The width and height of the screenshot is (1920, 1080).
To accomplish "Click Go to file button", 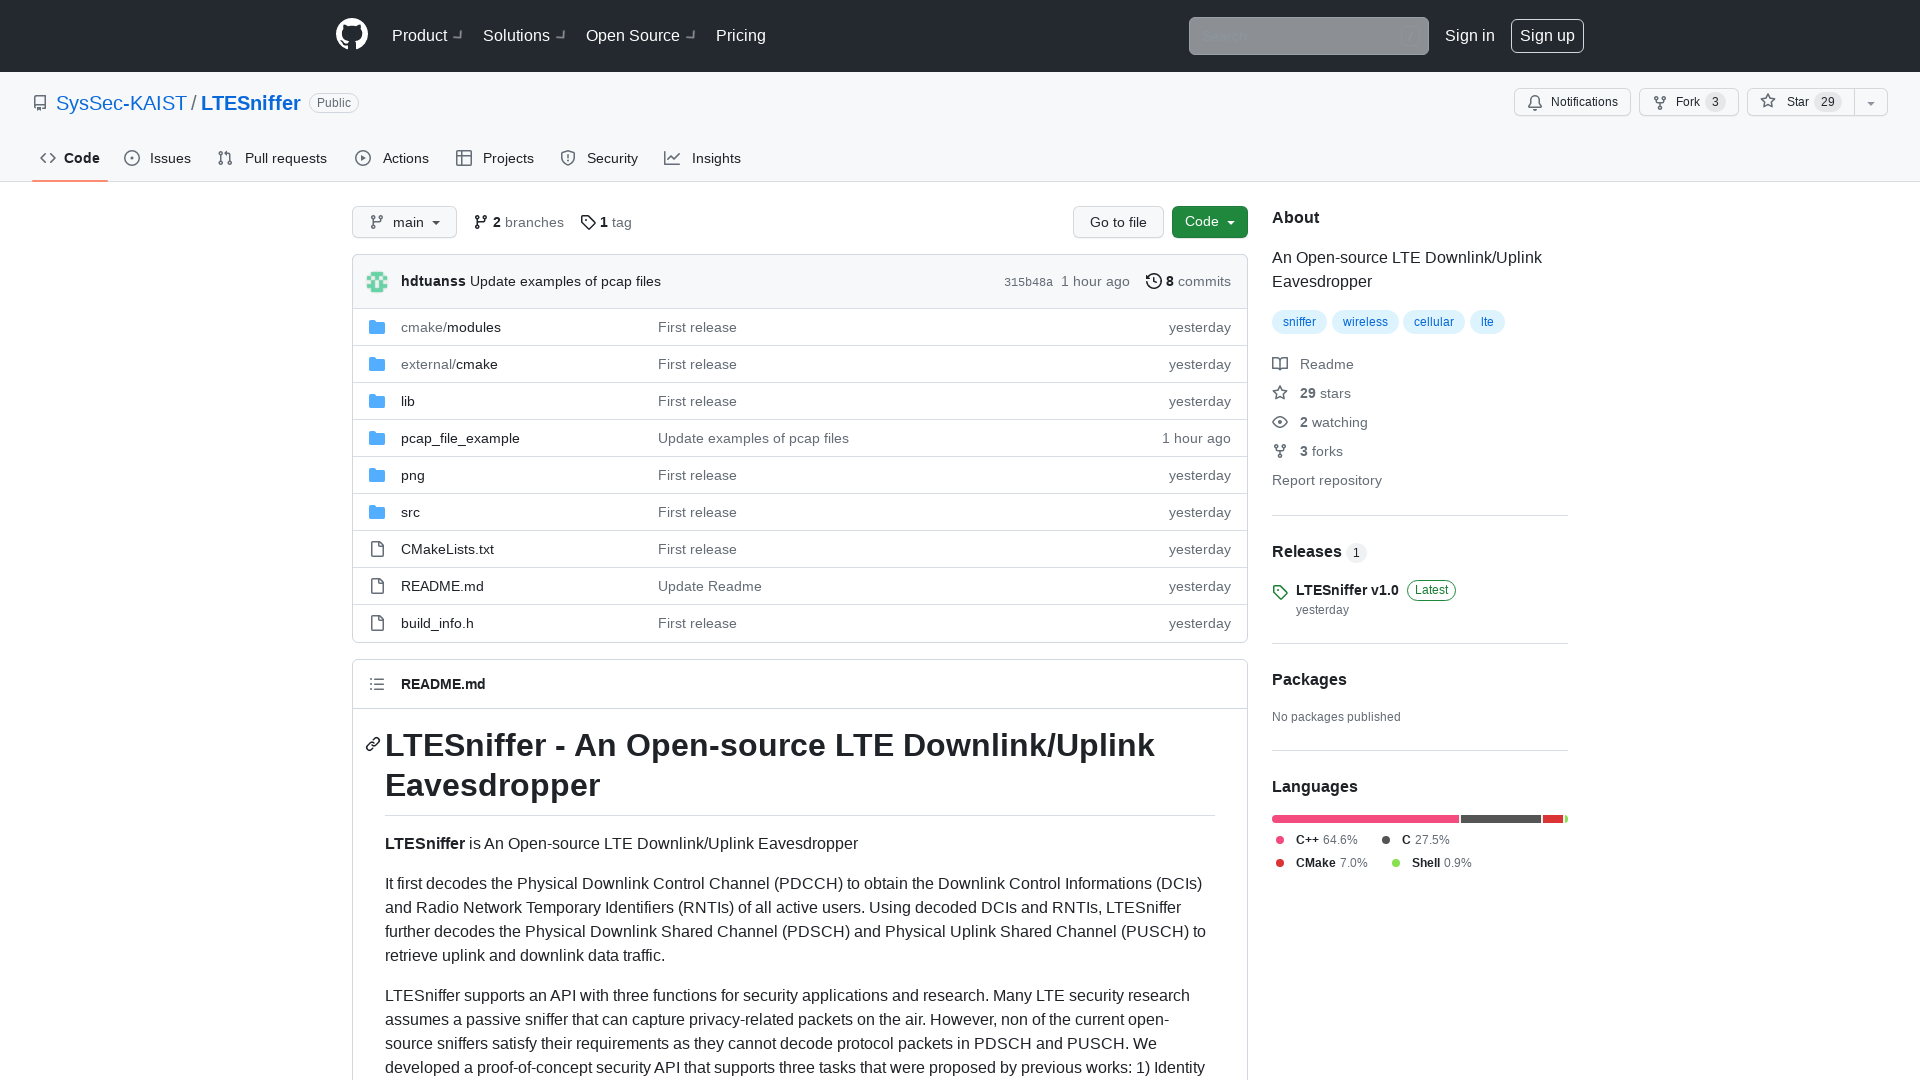I will (x=1118, y=222).
